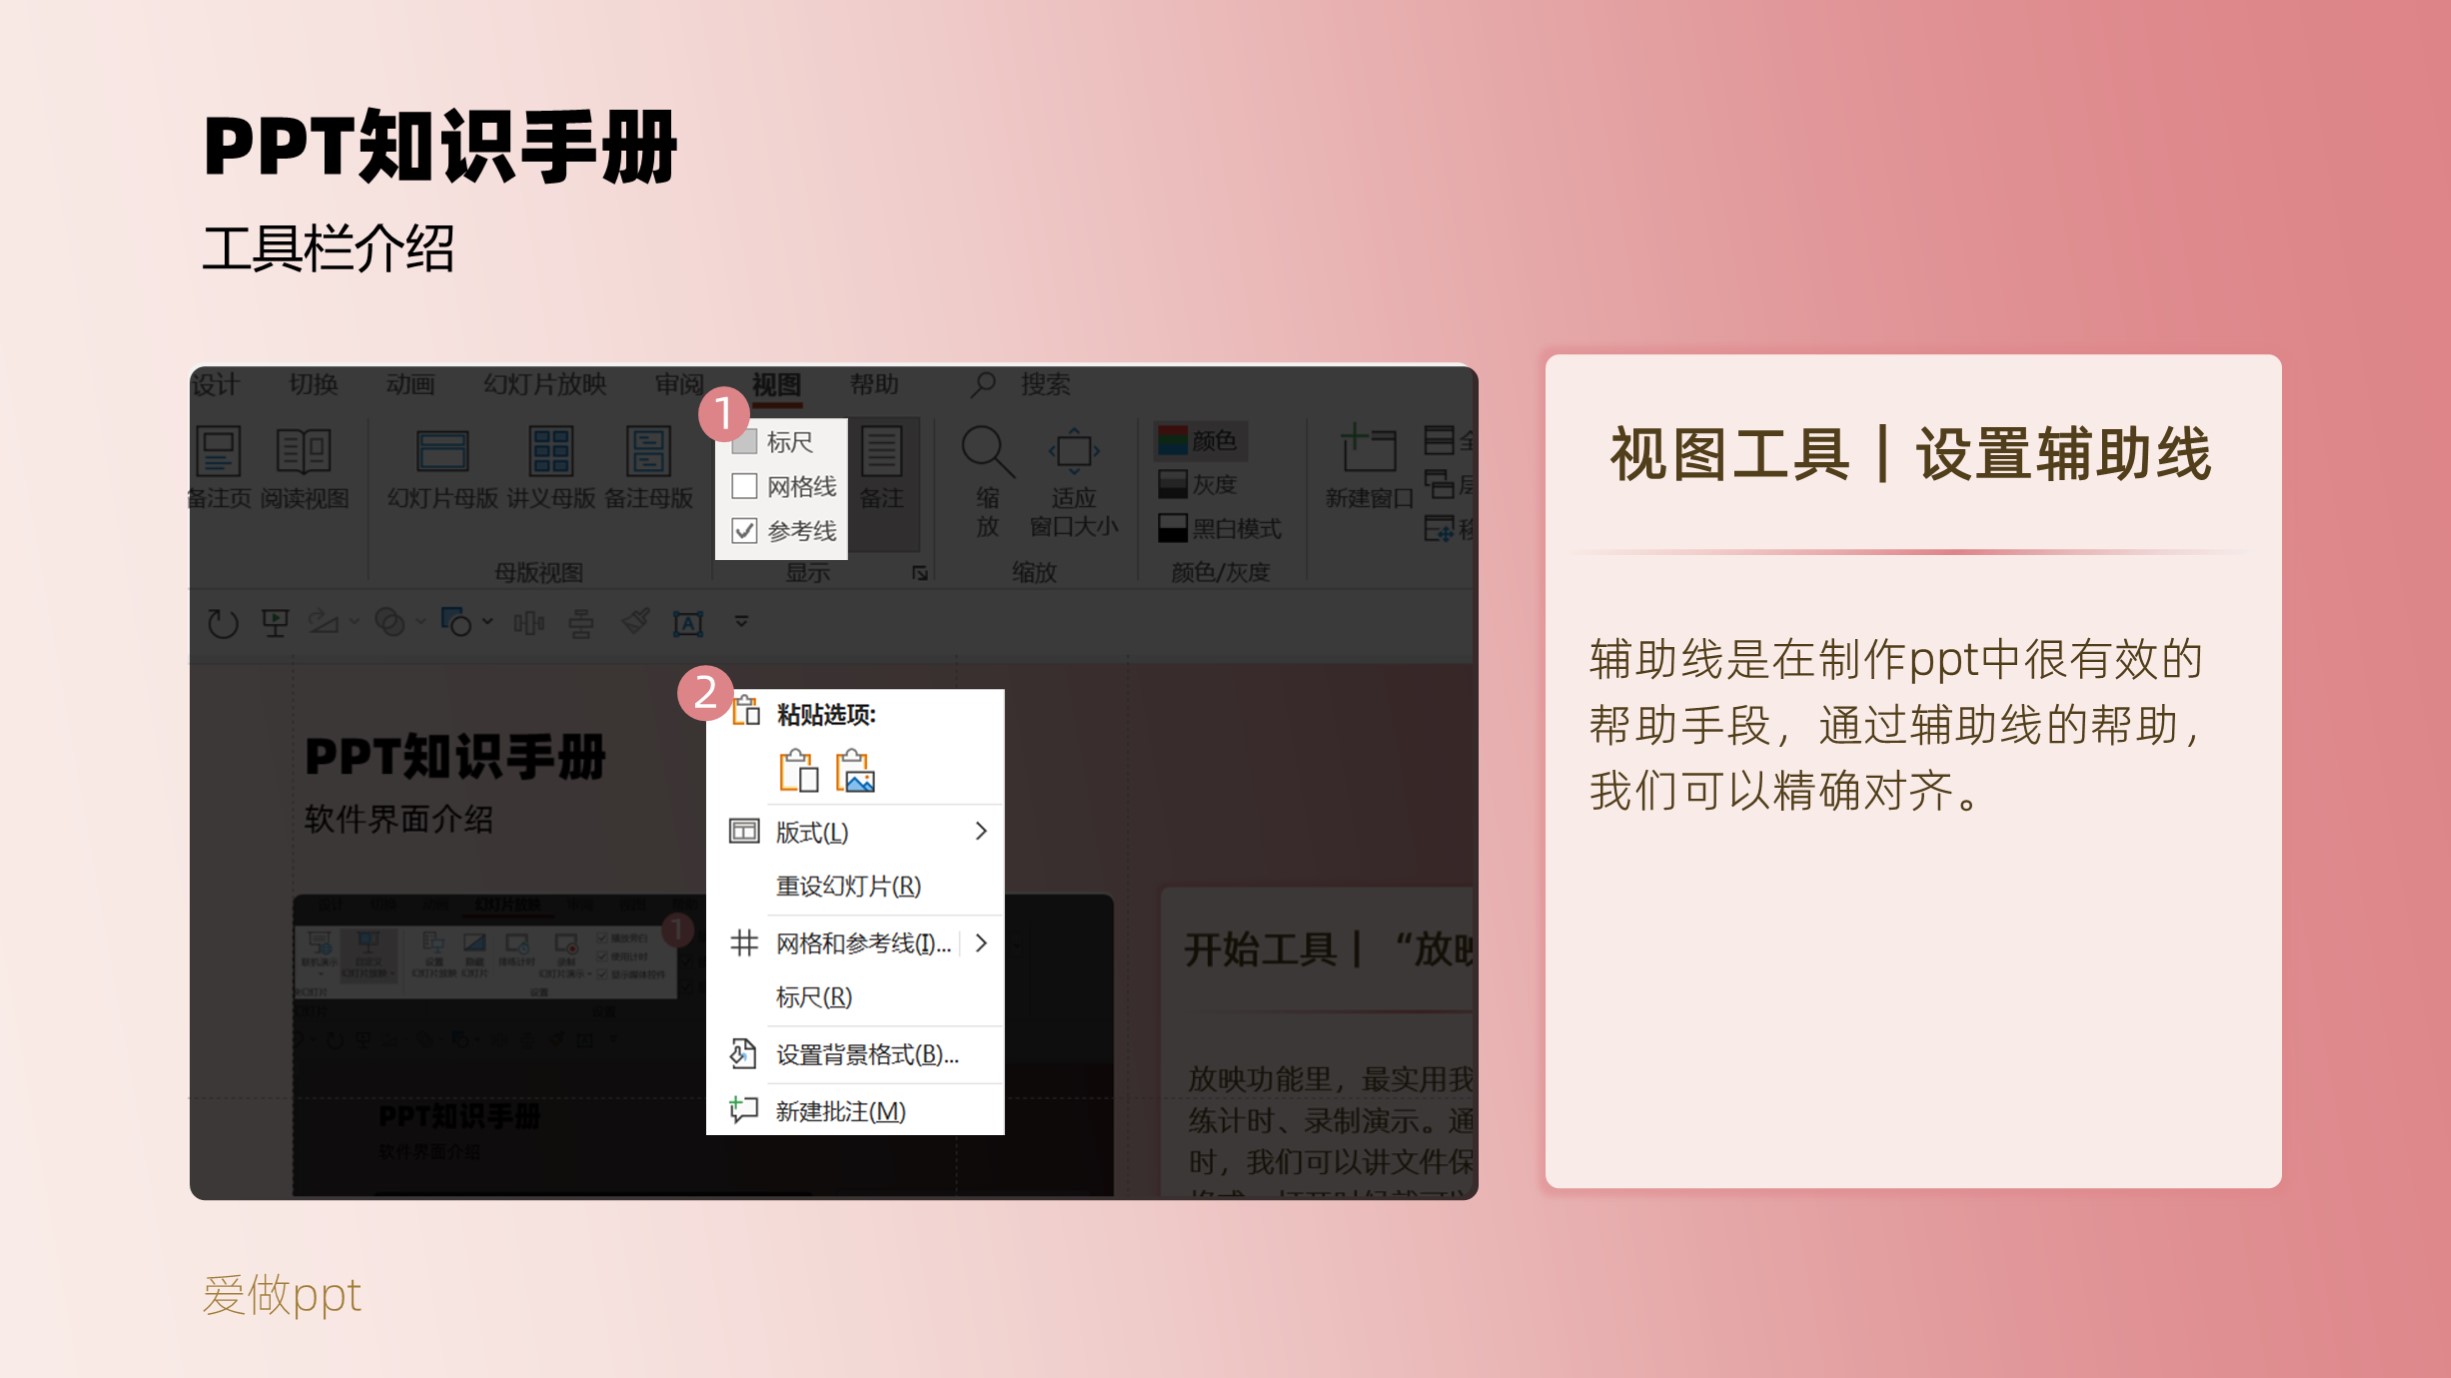Switch to Grayscale (灰度) view
Viewport: 2451px width, 1378px height.
1198,485
